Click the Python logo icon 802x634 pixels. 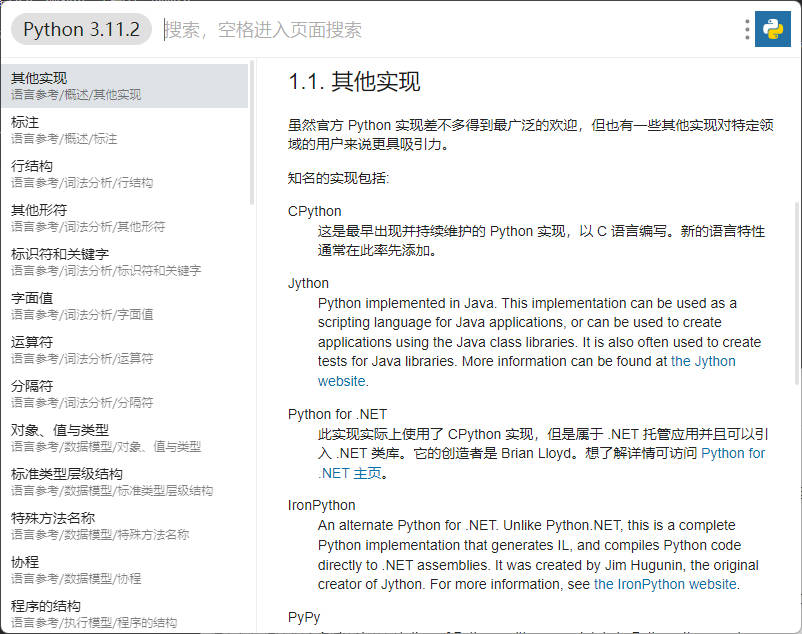tap(773, 29)
